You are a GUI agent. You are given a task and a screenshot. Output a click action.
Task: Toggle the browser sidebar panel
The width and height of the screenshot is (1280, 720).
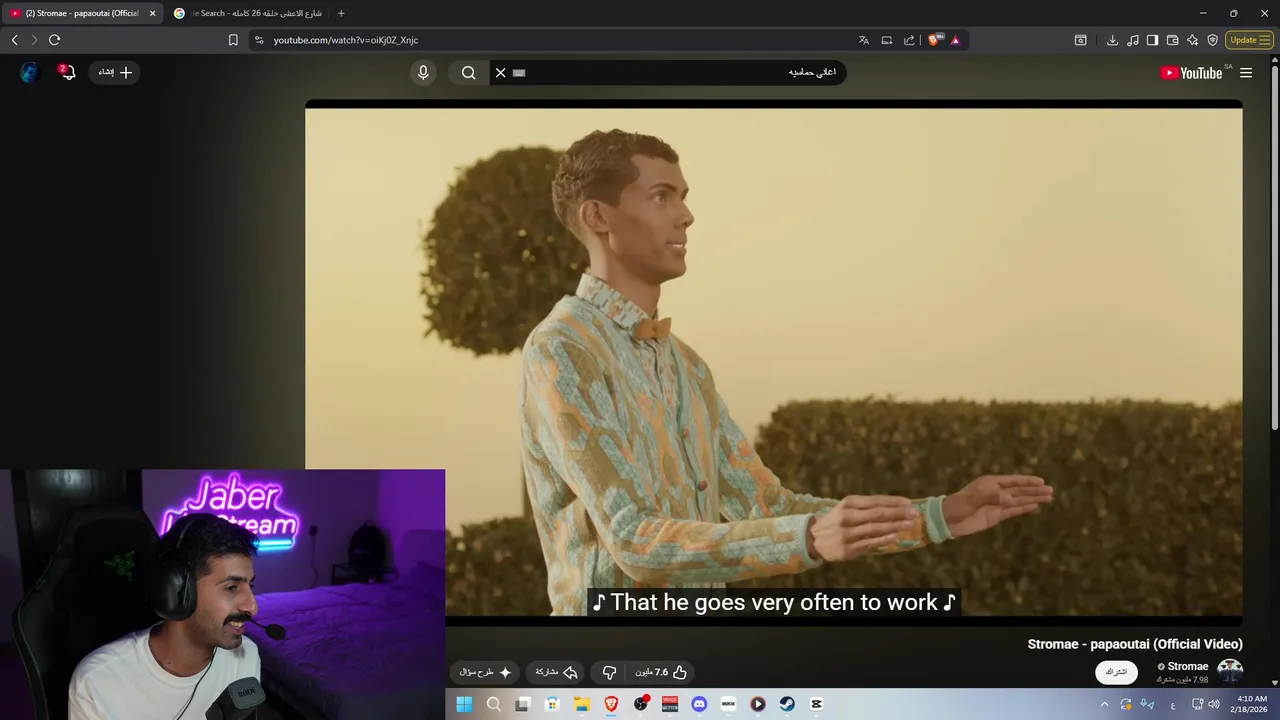coord(1152,40)
